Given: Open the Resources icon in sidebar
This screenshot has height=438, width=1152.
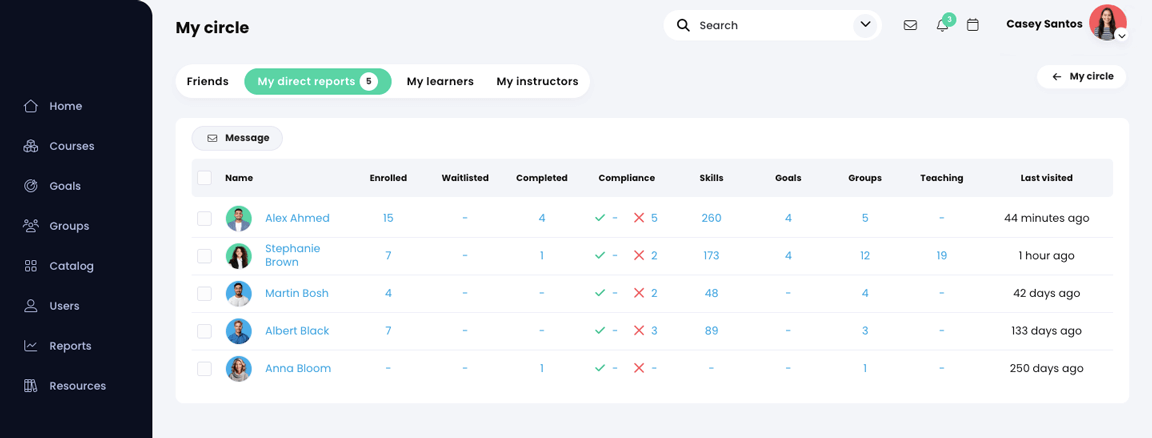Looking at the screenshot, I should tap(31, 386).
